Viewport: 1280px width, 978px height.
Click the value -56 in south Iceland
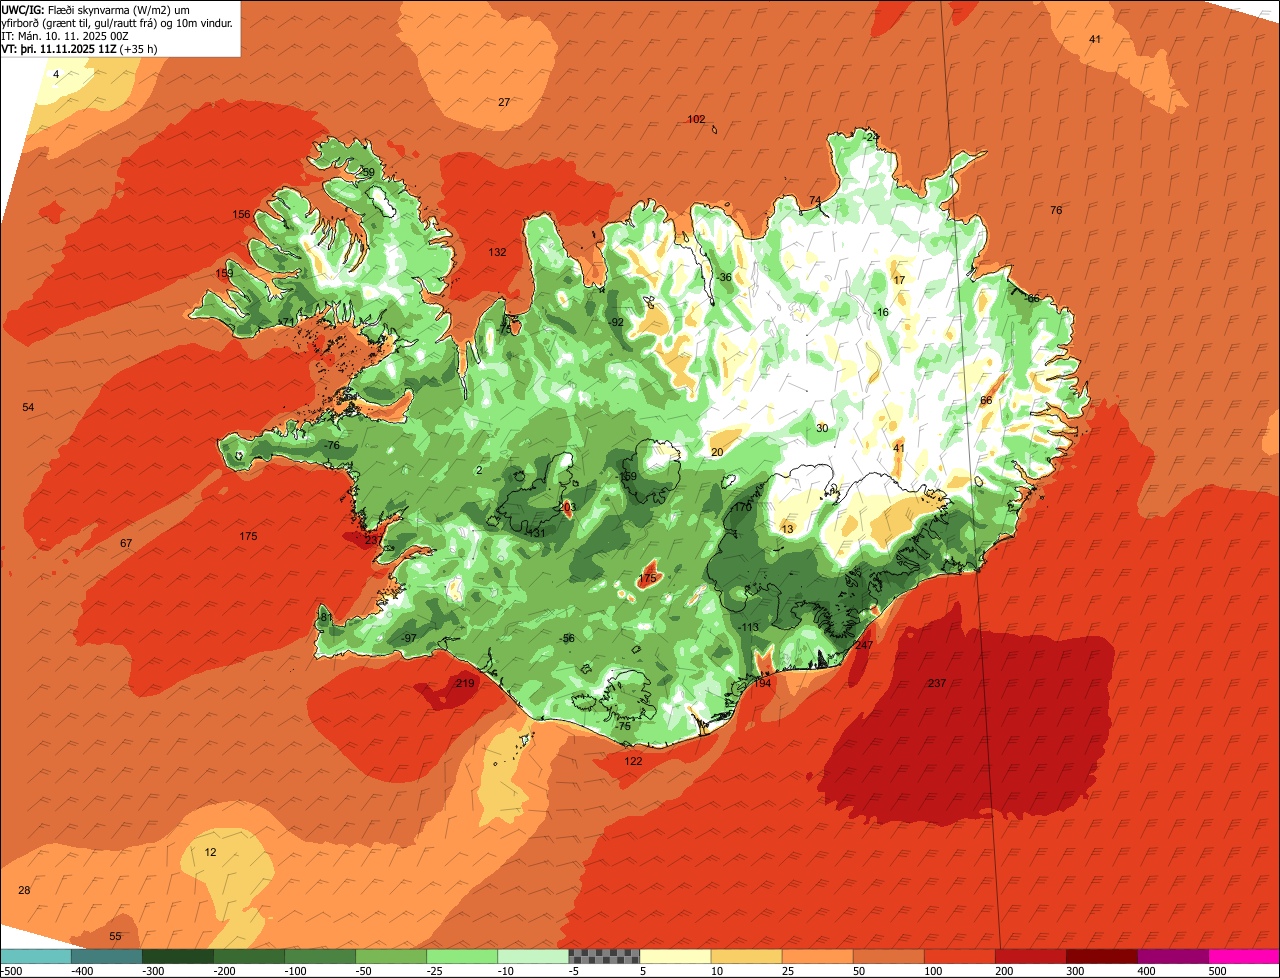[x=567, y=638]
